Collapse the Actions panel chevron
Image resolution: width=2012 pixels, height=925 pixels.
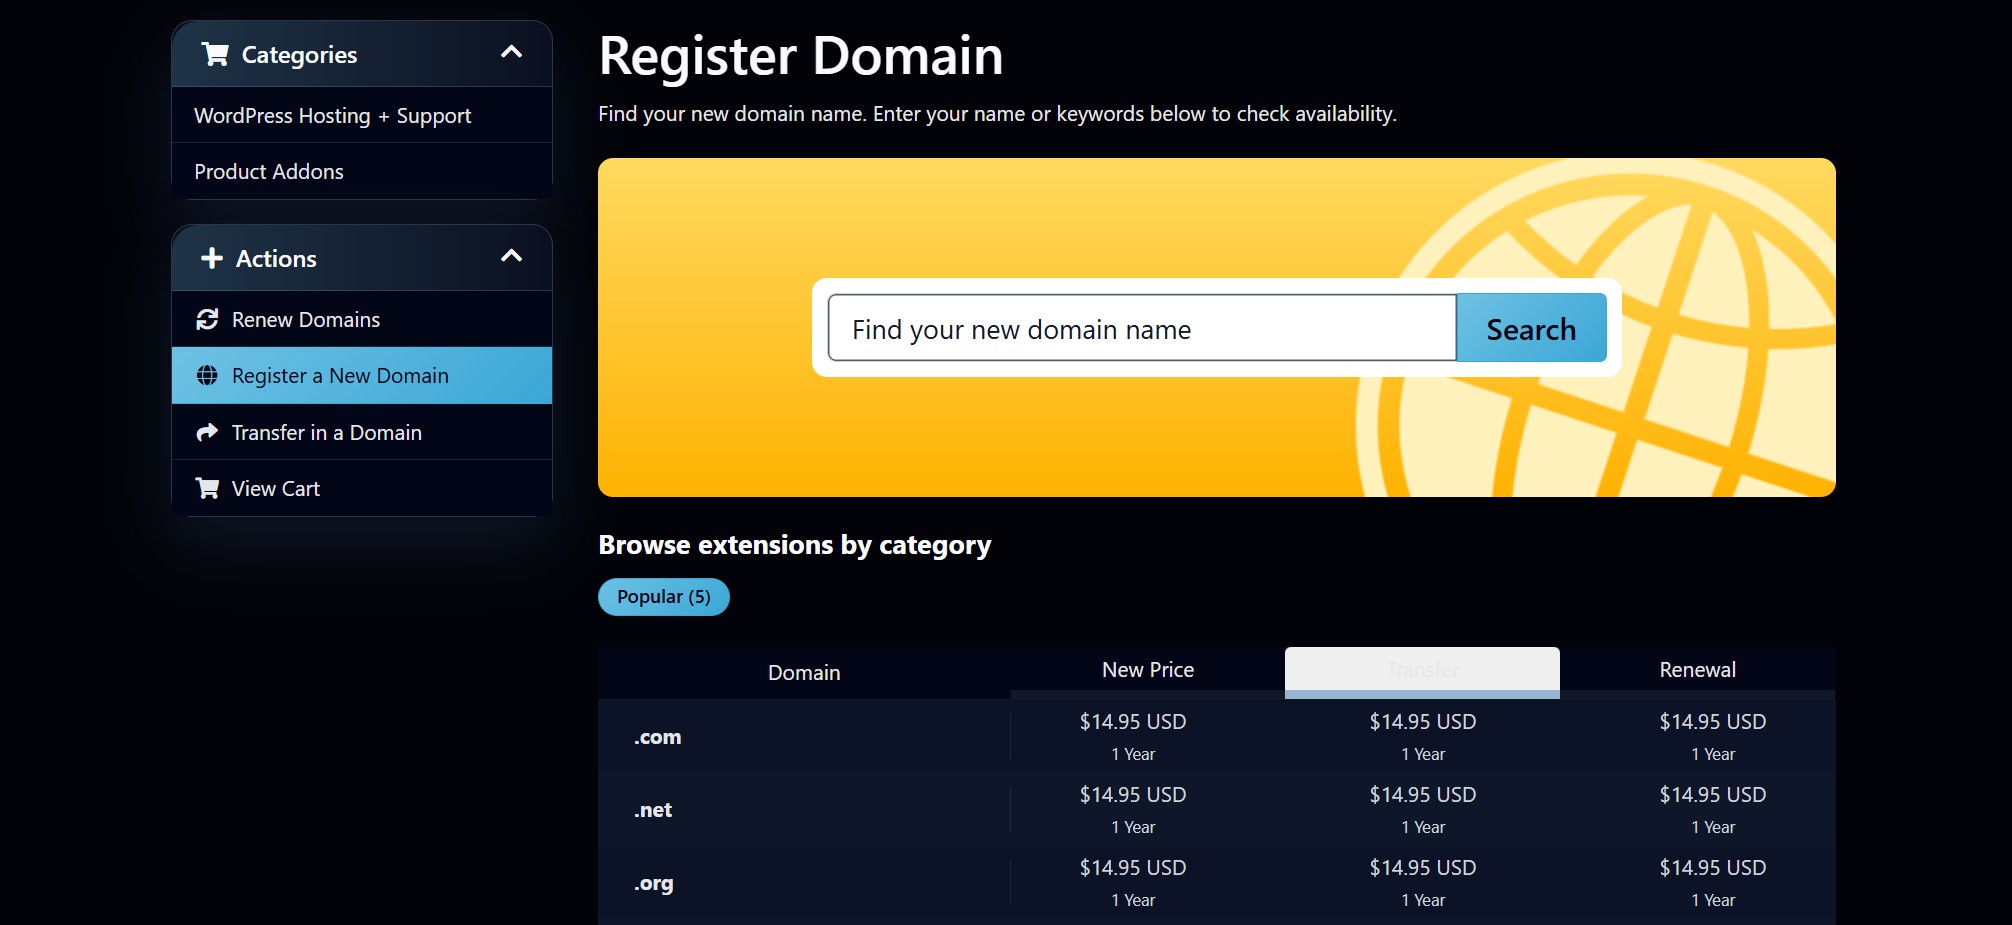pos(511,256)
